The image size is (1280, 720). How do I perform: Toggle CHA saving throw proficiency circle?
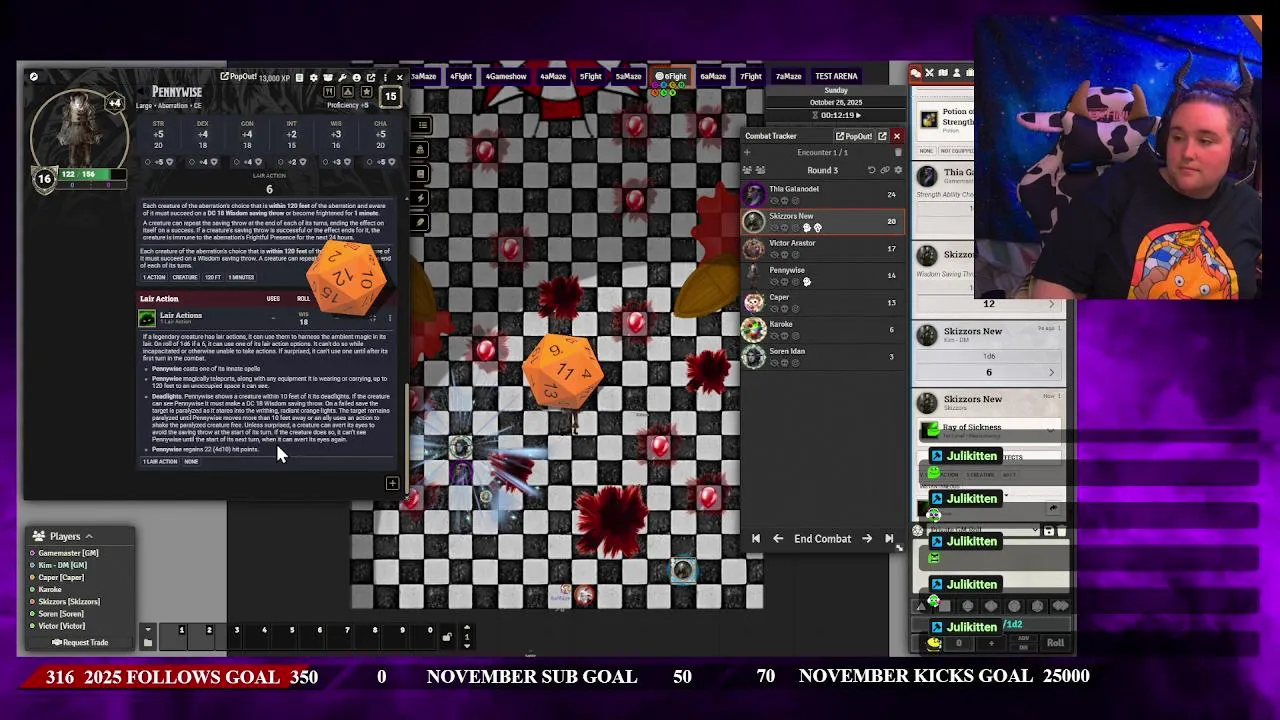(370, 162)
